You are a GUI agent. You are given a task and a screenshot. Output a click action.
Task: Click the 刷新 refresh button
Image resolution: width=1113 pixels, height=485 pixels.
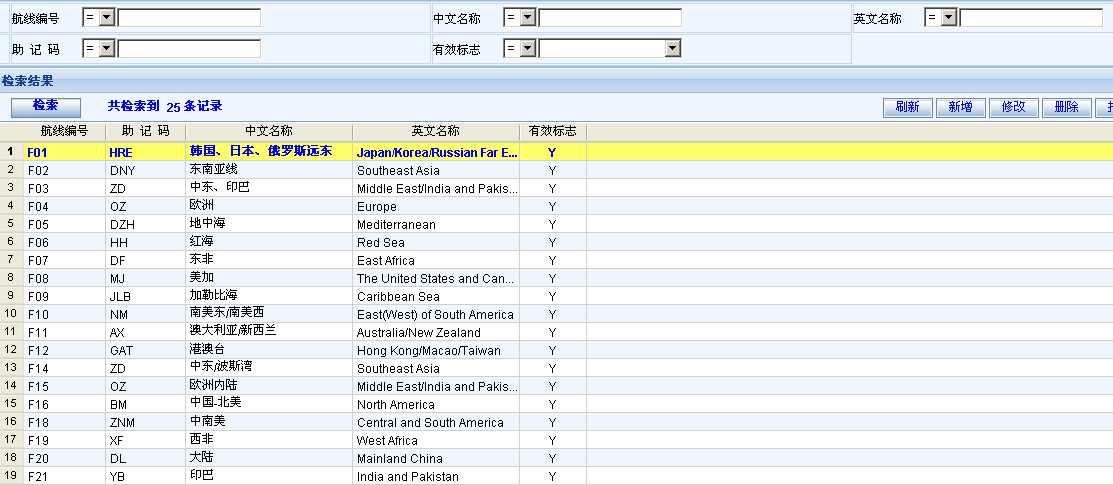point(907,108)
